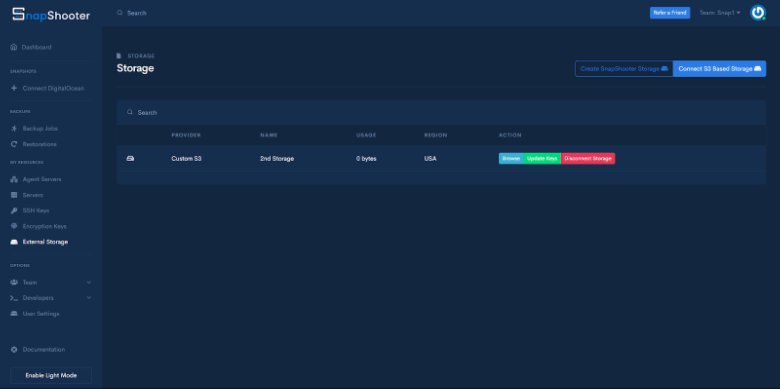Screen dimensions: 780x389
Task: Click Connect S3 Based Storage button
Action: point(719,69)
